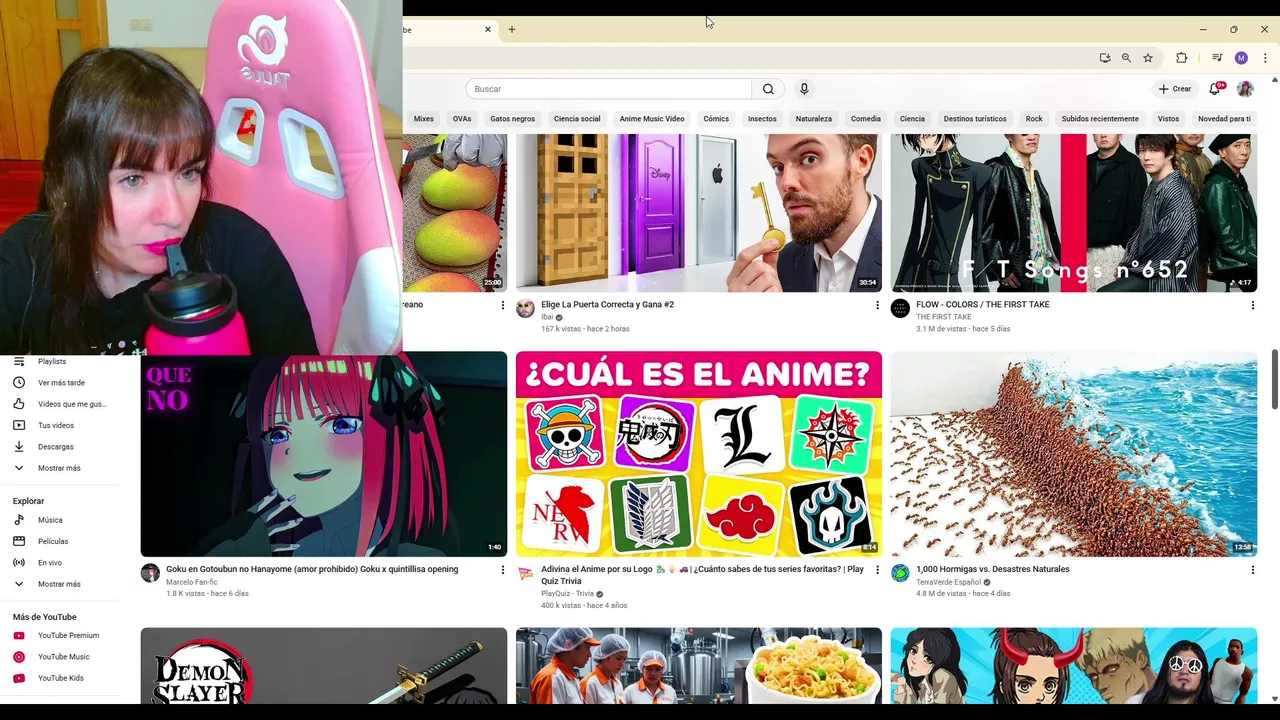The image size is (1280, 720).
Task: Bookmark this page with star icon
Action: click(x=1148, y=58)
